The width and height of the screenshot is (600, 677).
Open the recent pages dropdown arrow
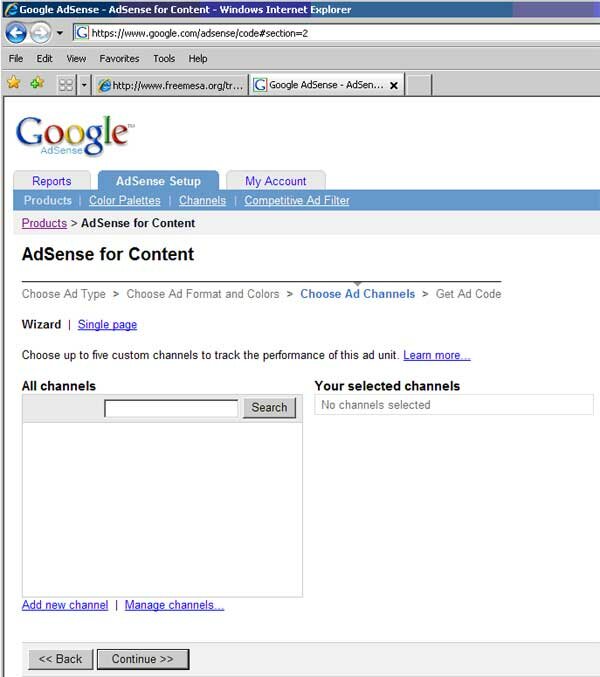pyautogui.click(x=60, y=33)
